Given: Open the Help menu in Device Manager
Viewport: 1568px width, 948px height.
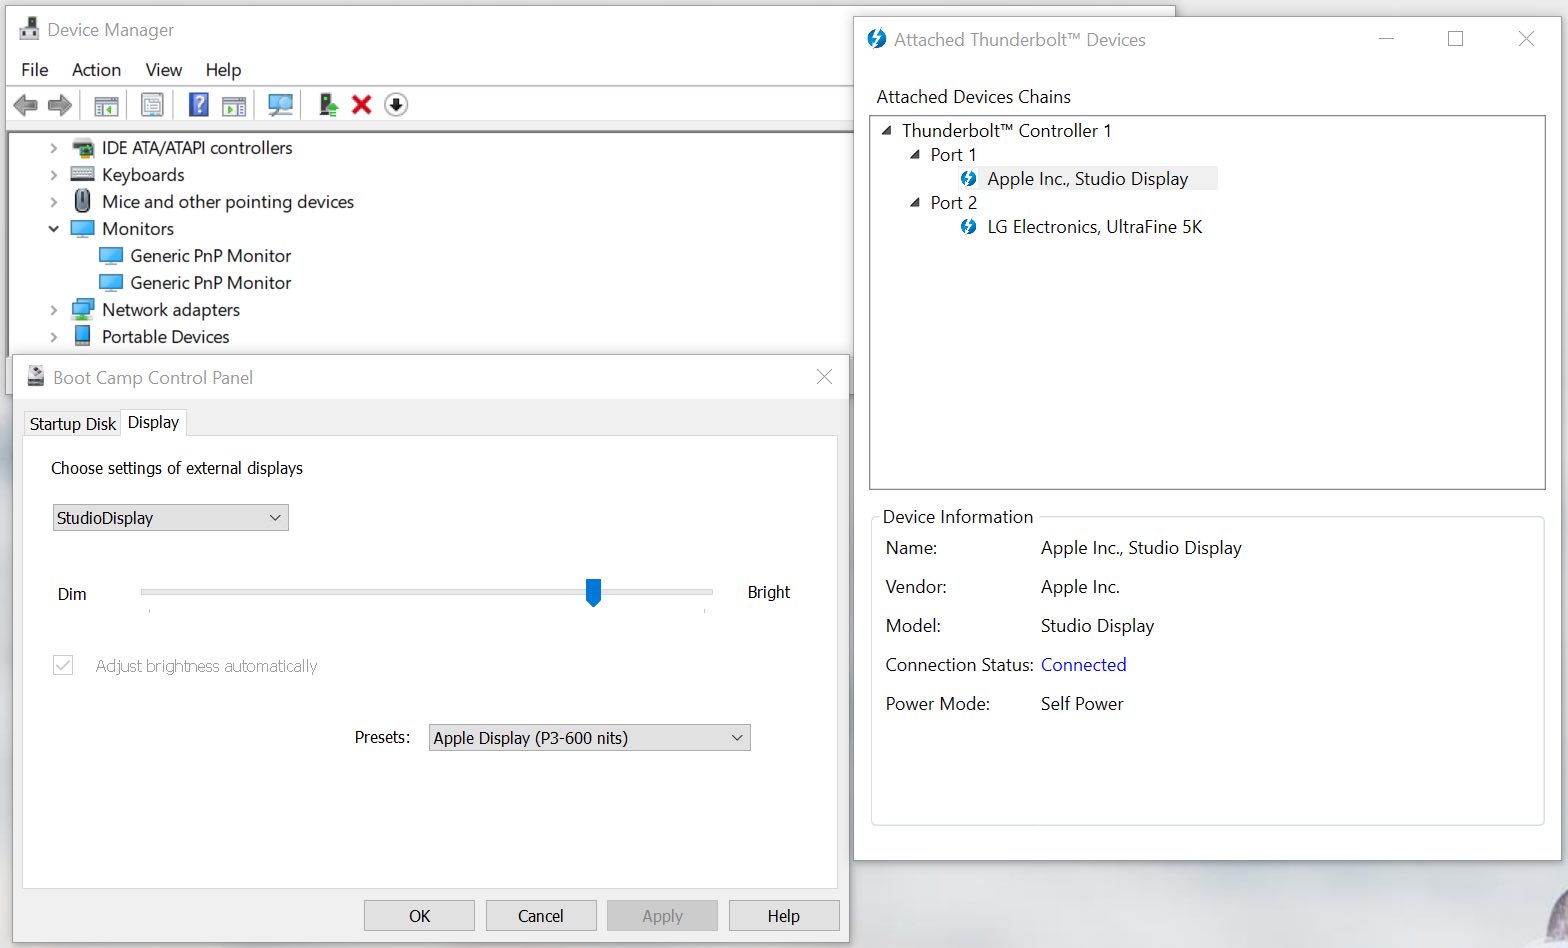Looking at the screenshot, I should click(x=223, y=70).
